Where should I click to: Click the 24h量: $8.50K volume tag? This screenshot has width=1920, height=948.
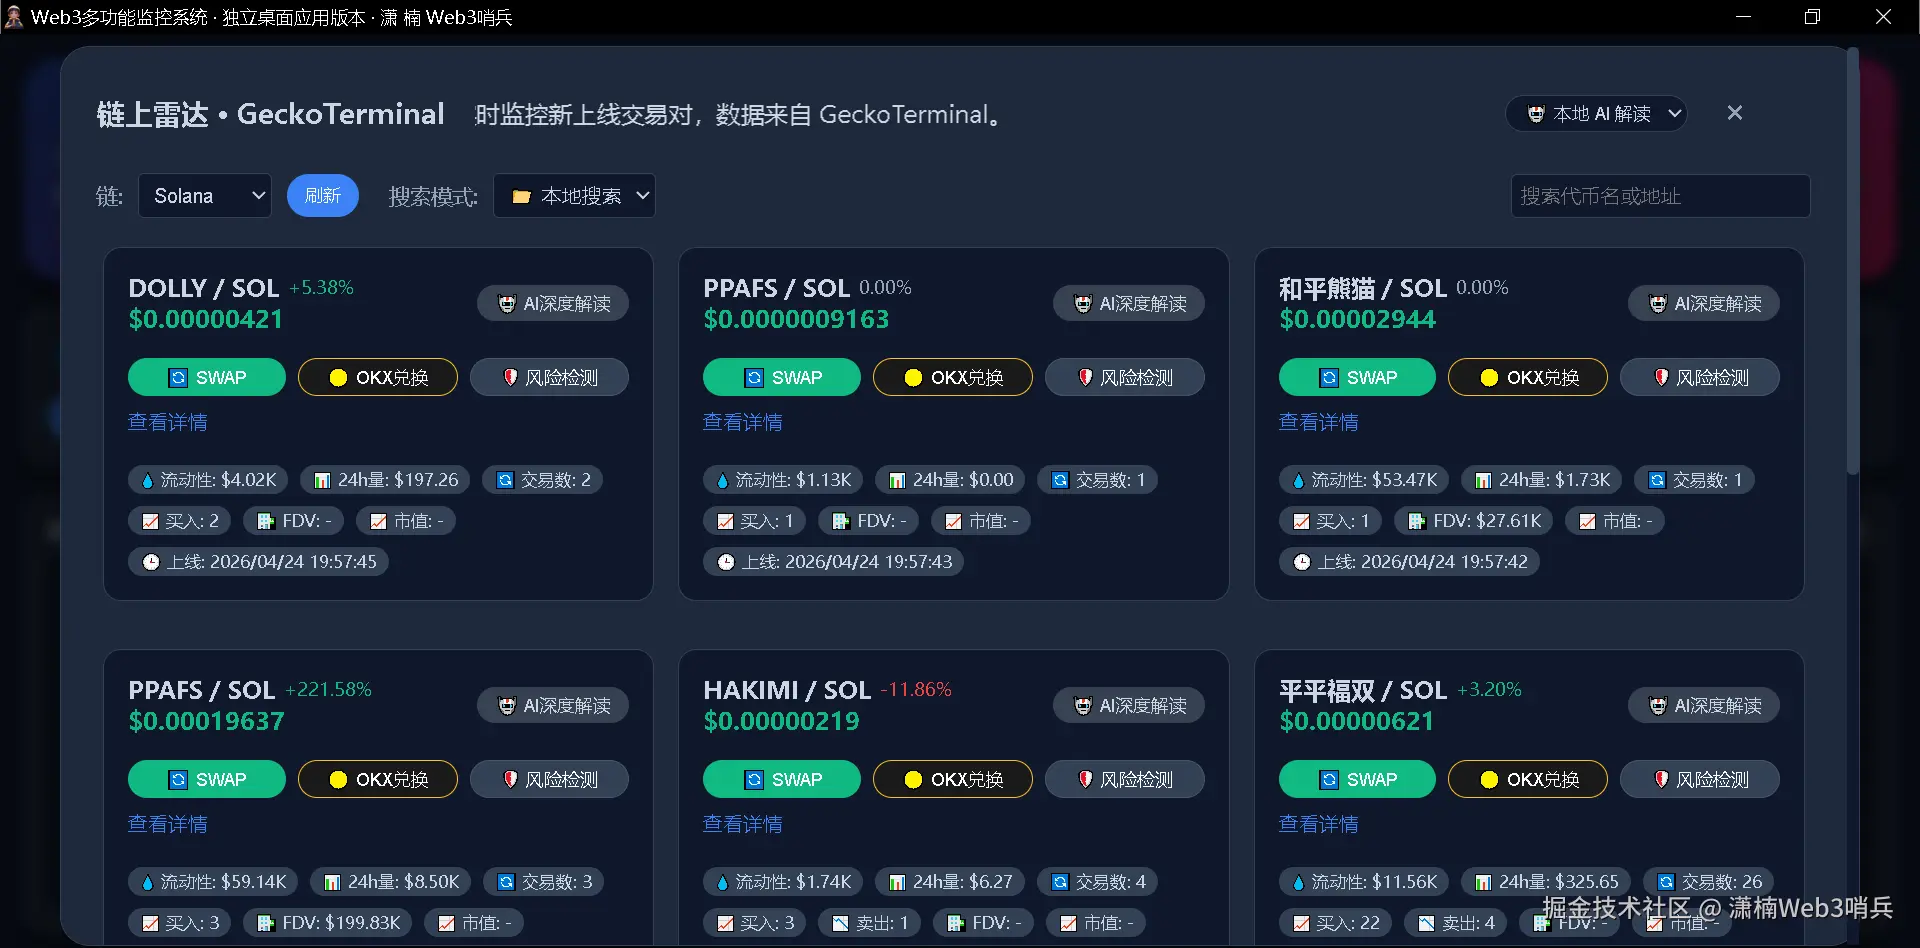[x=390, y=883]
